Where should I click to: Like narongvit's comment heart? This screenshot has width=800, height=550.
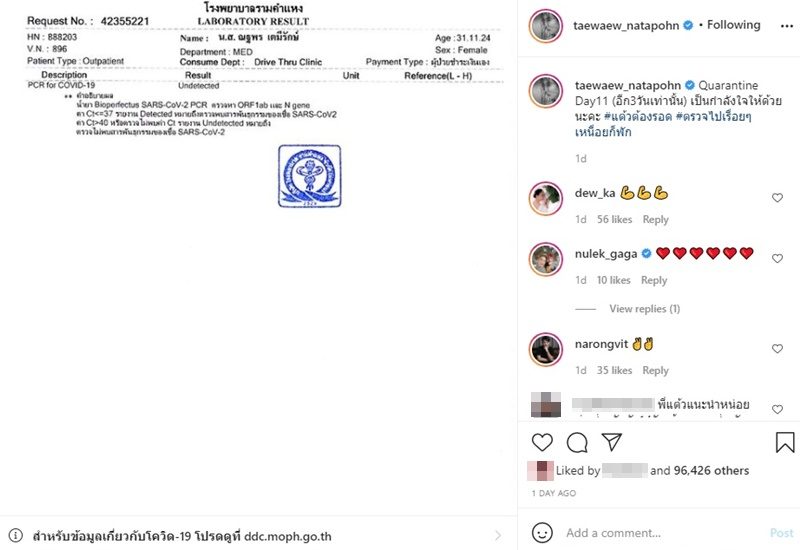pos(777,348)
